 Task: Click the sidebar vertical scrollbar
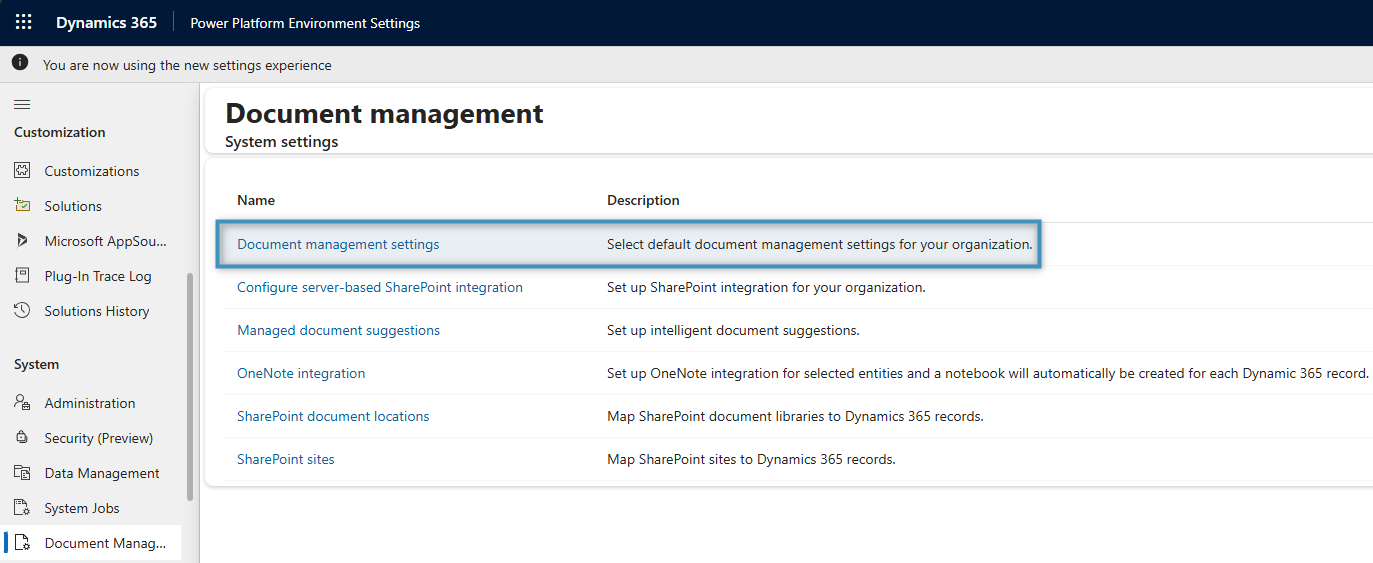190,385
